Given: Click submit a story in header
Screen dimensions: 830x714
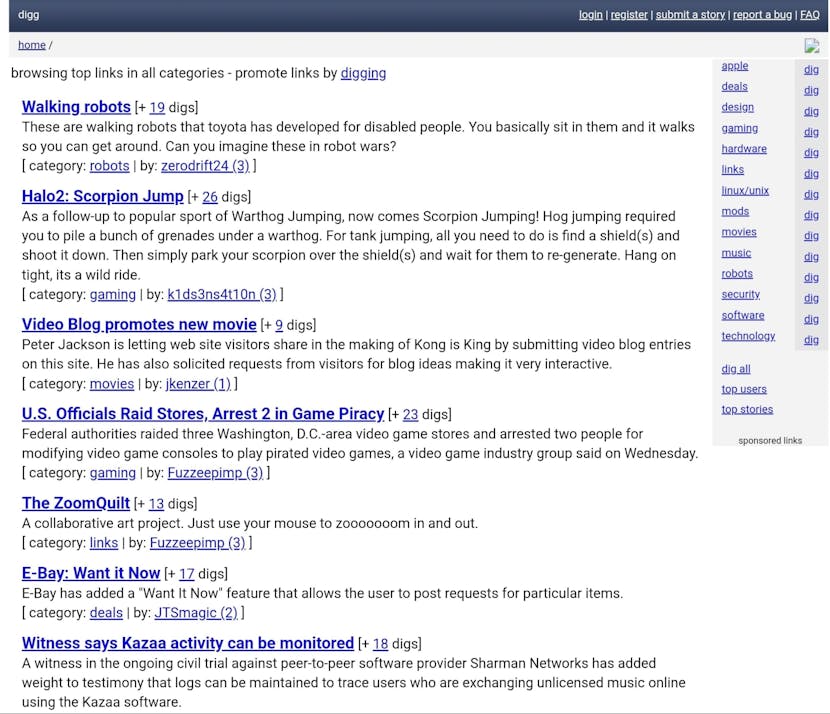Looking at the screenshot, I should 690,15.
